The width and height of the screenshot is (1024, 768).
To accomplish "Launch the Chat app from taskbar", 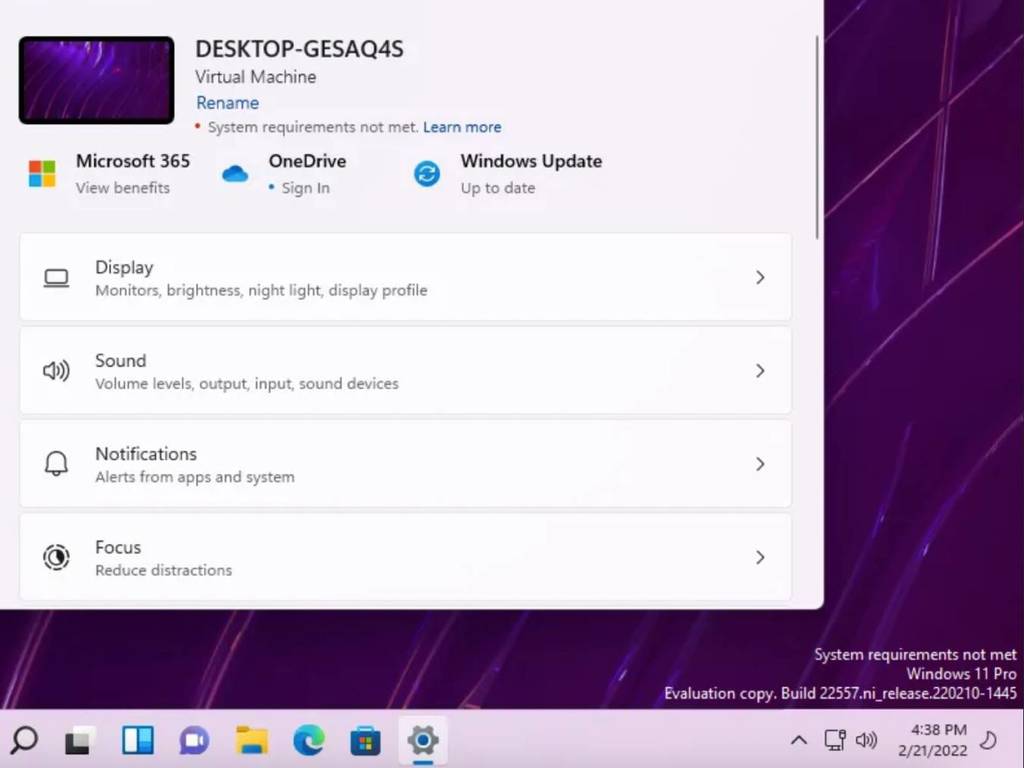I will tap(194, 740).
